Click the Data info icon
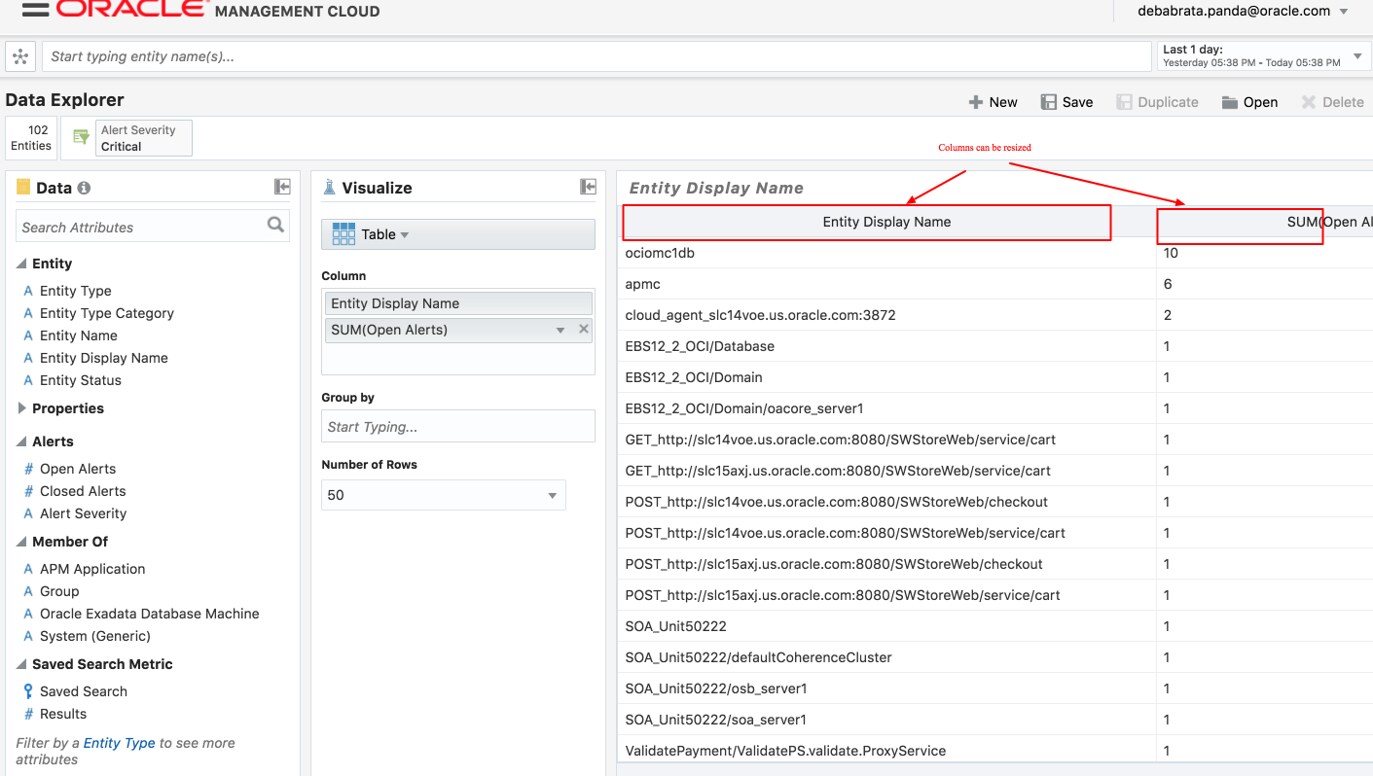The width and height of the screenshot is (1373, 776). pos(84,188)
